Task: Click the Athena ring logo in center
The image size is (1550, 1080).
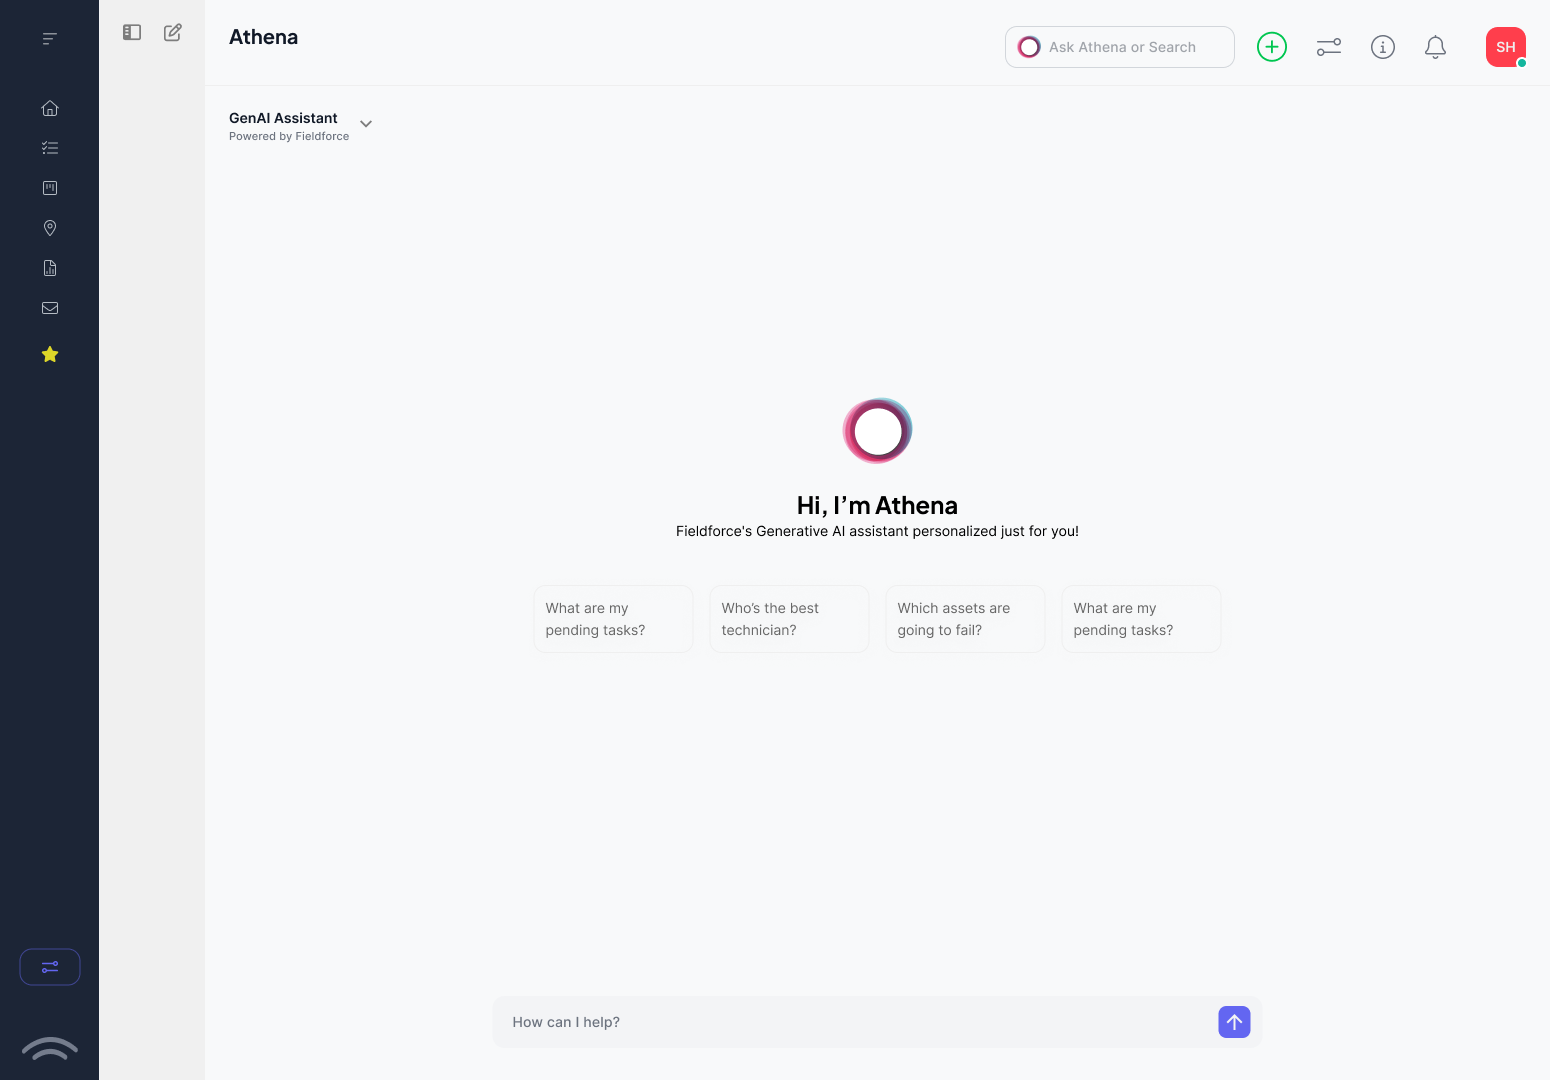Action: point(877,431)
